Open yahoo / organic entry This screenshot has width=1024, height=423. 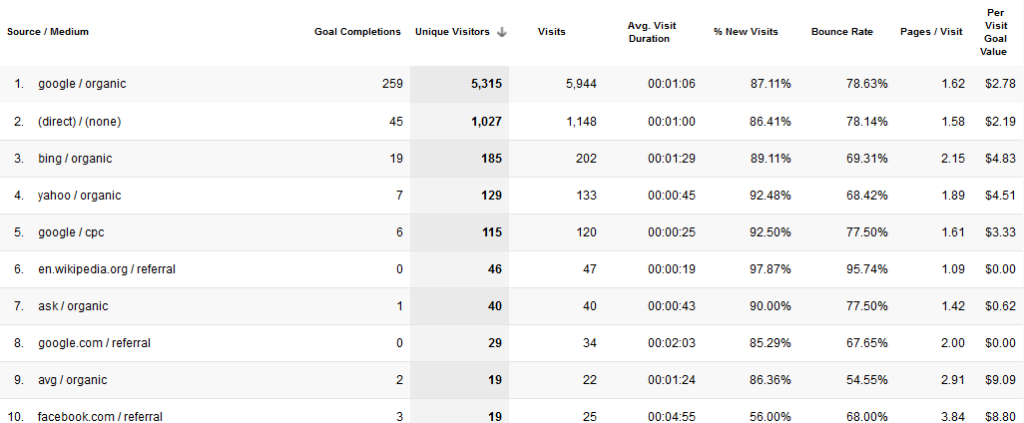coord(79,195)
